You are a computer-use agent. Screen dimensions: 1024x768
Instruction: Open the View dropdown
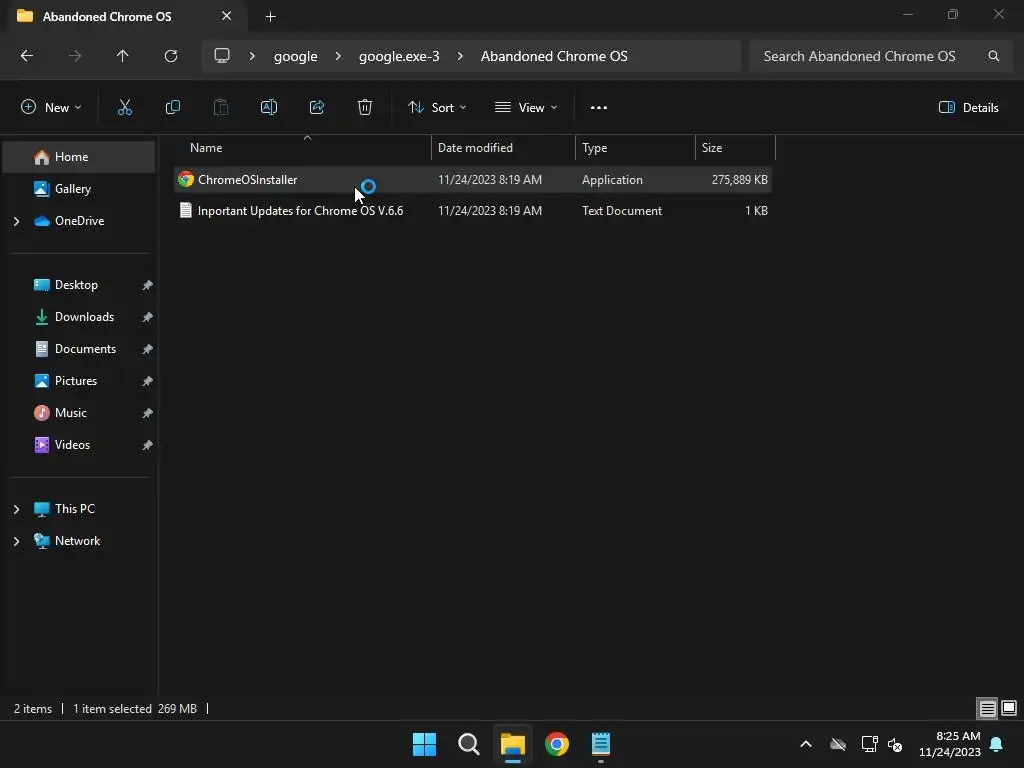[526, 108]
